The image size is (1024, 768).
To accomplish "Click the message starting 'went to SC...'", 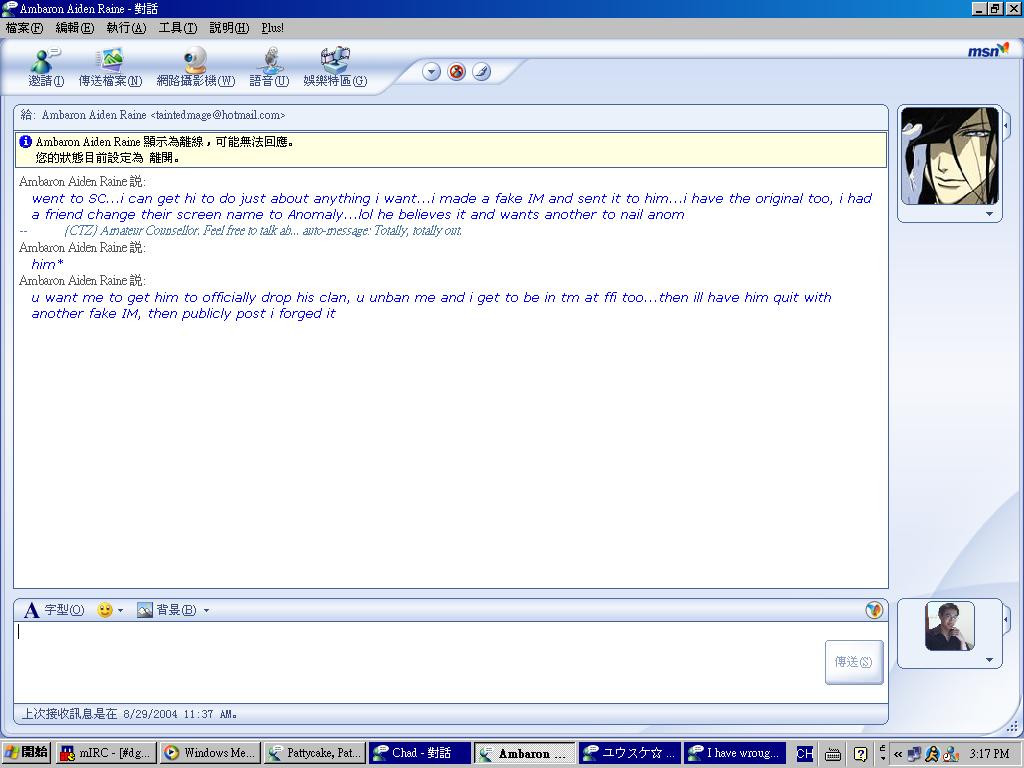I will 452,206.
